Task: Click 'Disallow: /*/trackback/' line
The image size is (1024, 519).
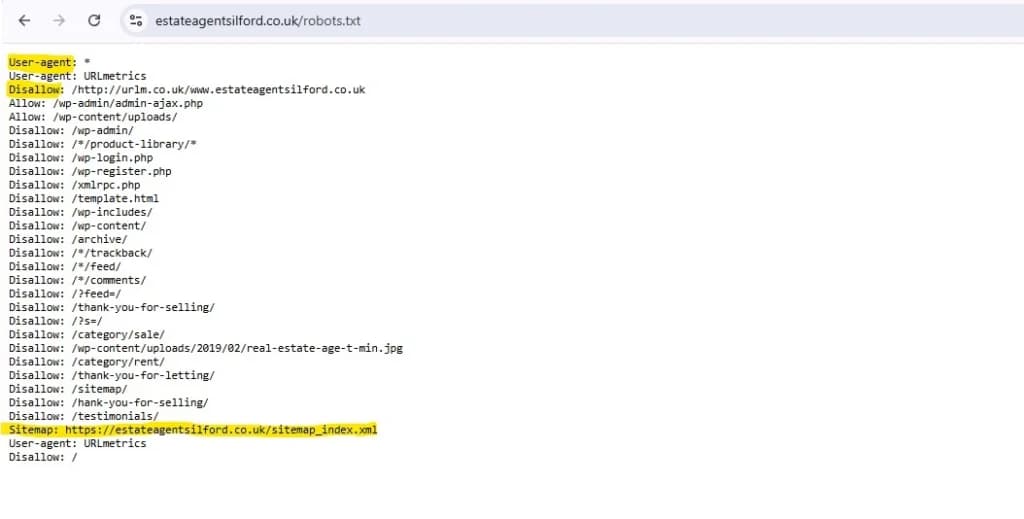Action: 80,253
